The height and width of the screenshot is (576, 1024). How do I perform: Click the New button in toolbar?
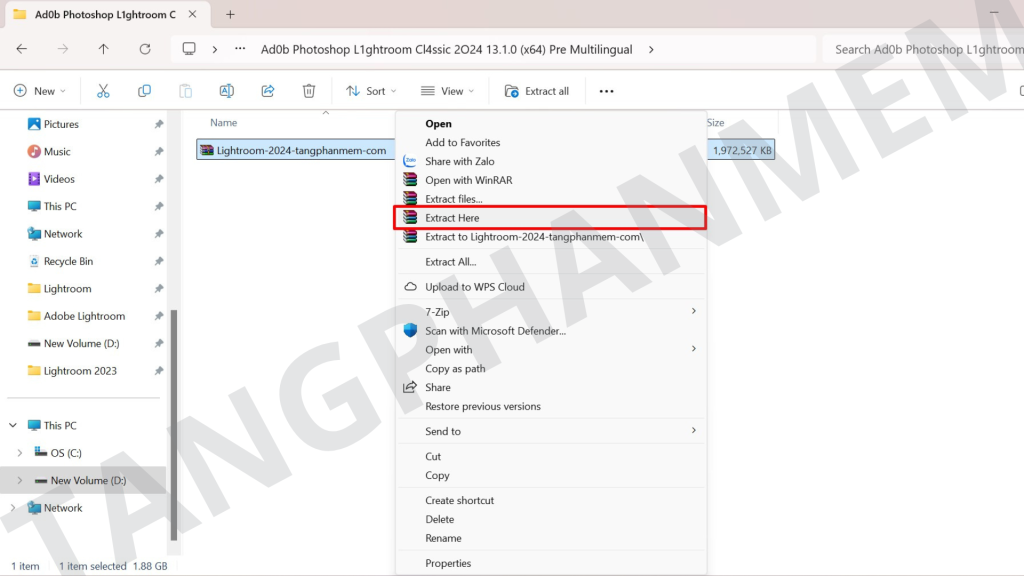tap(39, 91)
